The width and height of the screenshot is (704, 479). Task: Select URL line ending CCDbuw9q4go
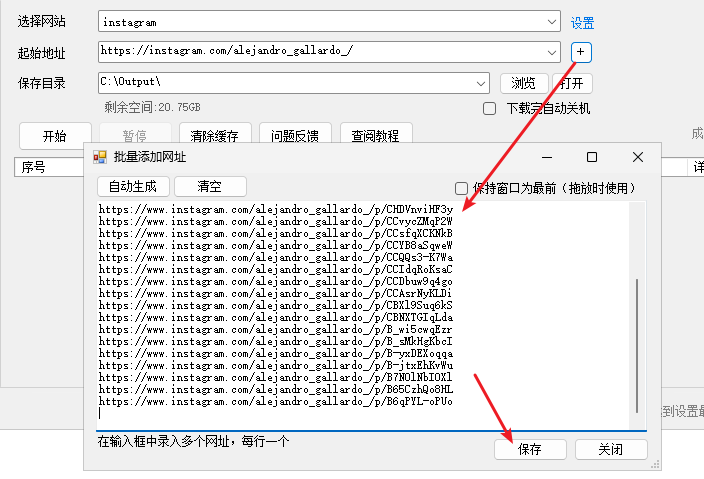pos(276,281)
